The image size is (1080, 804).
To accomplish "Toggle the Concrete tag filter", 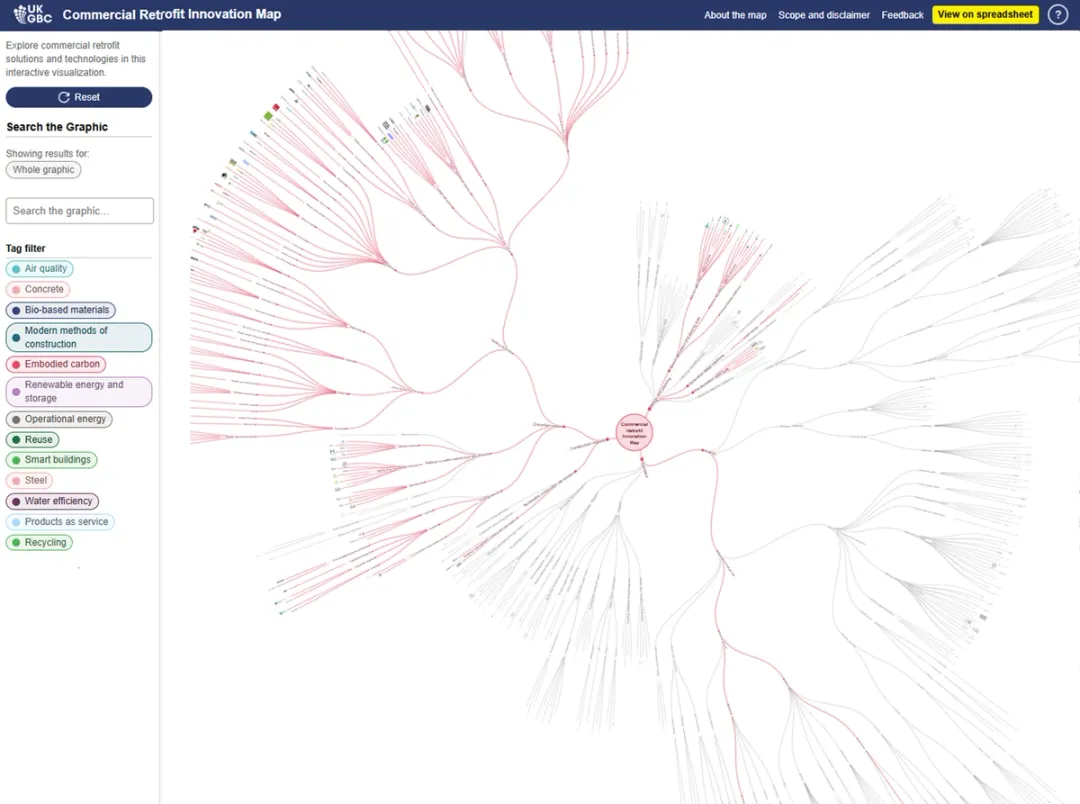I will tap(38, 289).
